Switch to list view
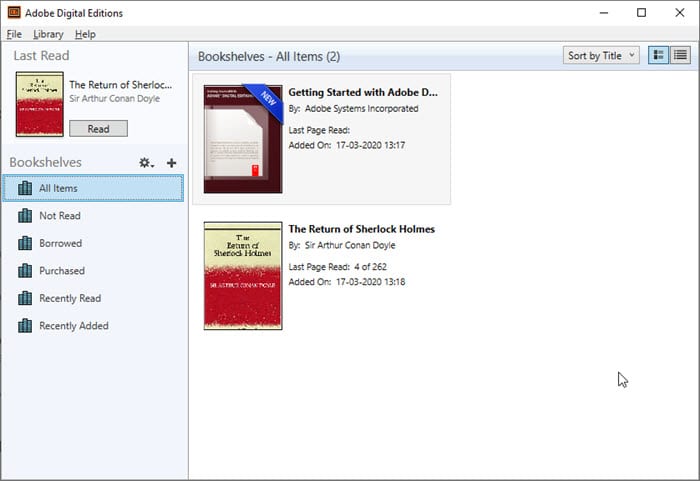The image size is (700, 482). [x=680, y=55]
